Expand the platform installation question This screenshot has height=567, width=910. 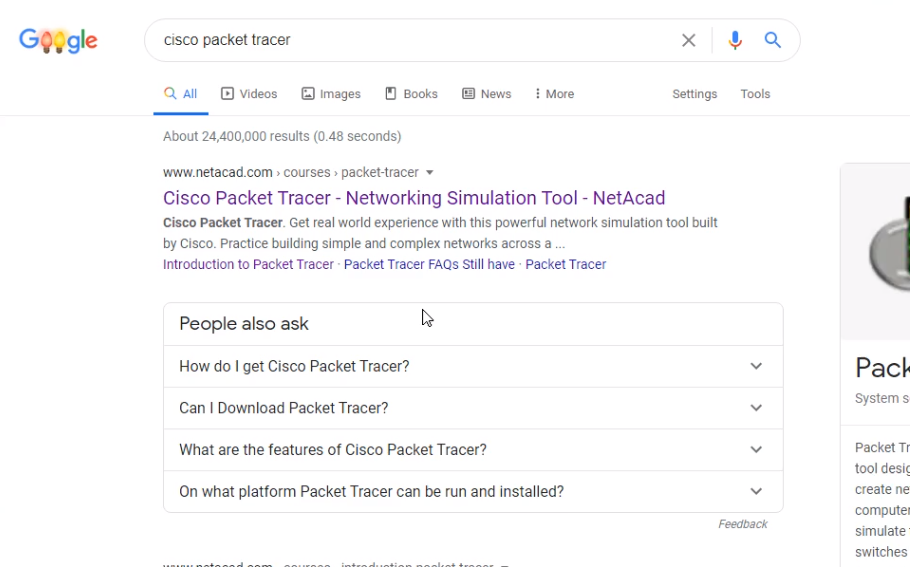pyautogui.click(x=472, y=492)
